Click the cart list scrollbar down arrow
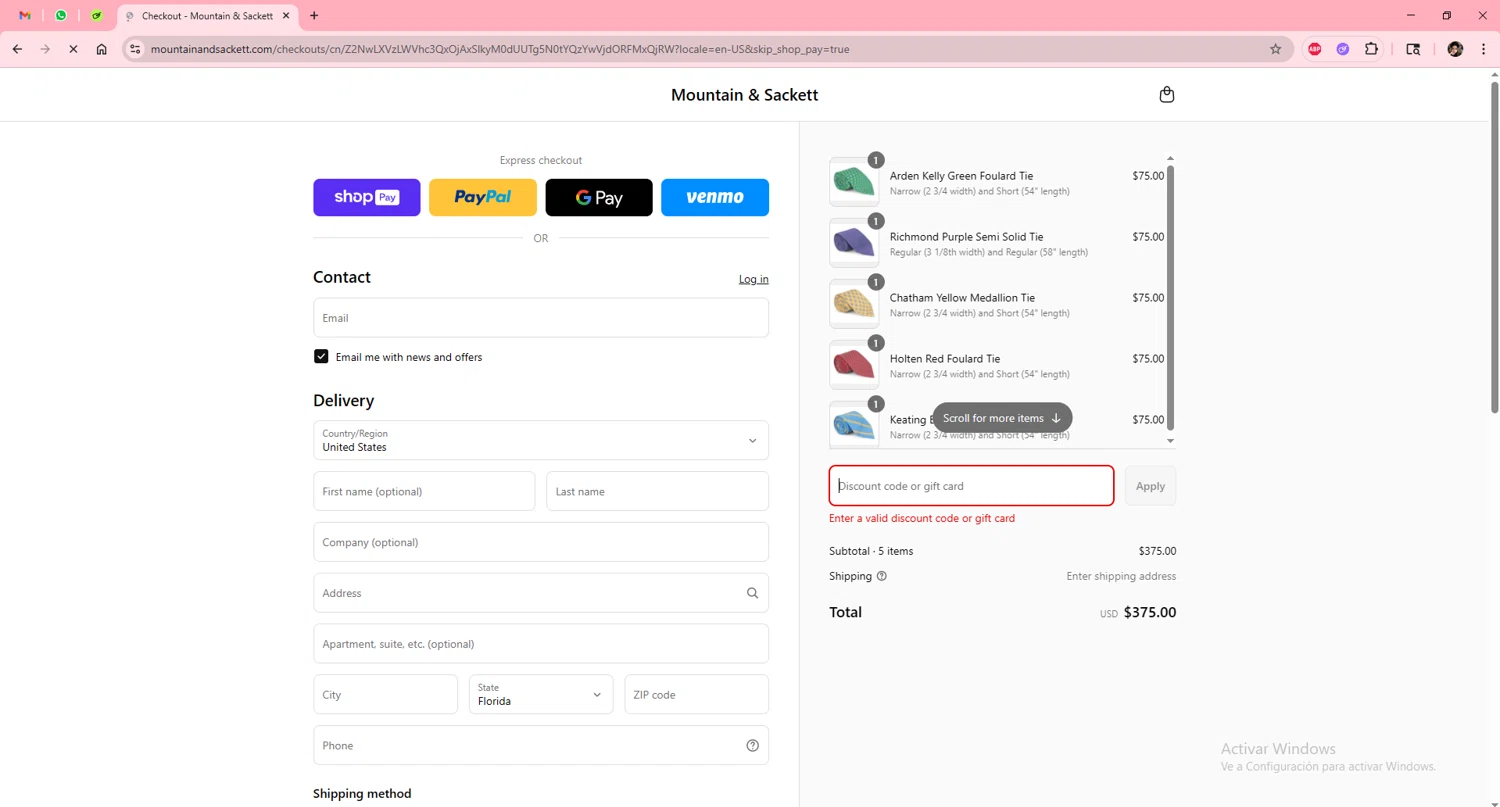Screen dimensions: 1500x807 click(1170, 441)
